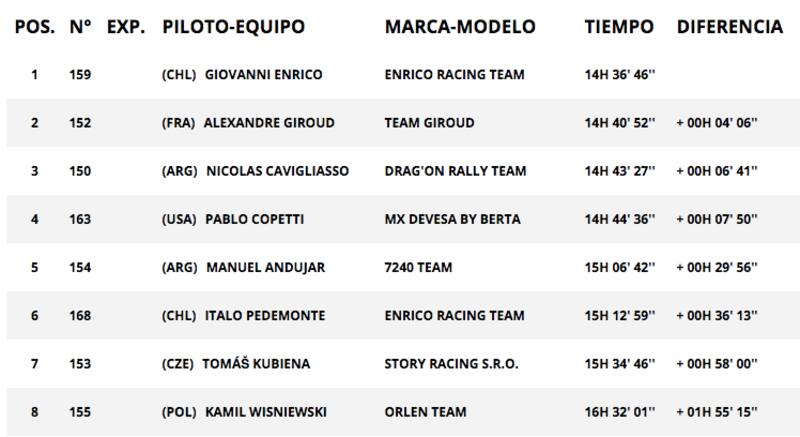The height and width of the screenshot is (437, 800).
Task: Select pilot Alexandre Giroud
Action: [x=269, y=123]
